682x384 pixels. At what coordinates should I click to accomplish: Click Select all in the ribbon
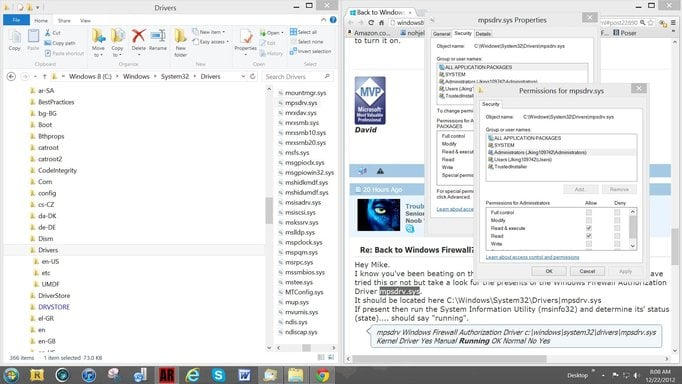click(304, 32)
